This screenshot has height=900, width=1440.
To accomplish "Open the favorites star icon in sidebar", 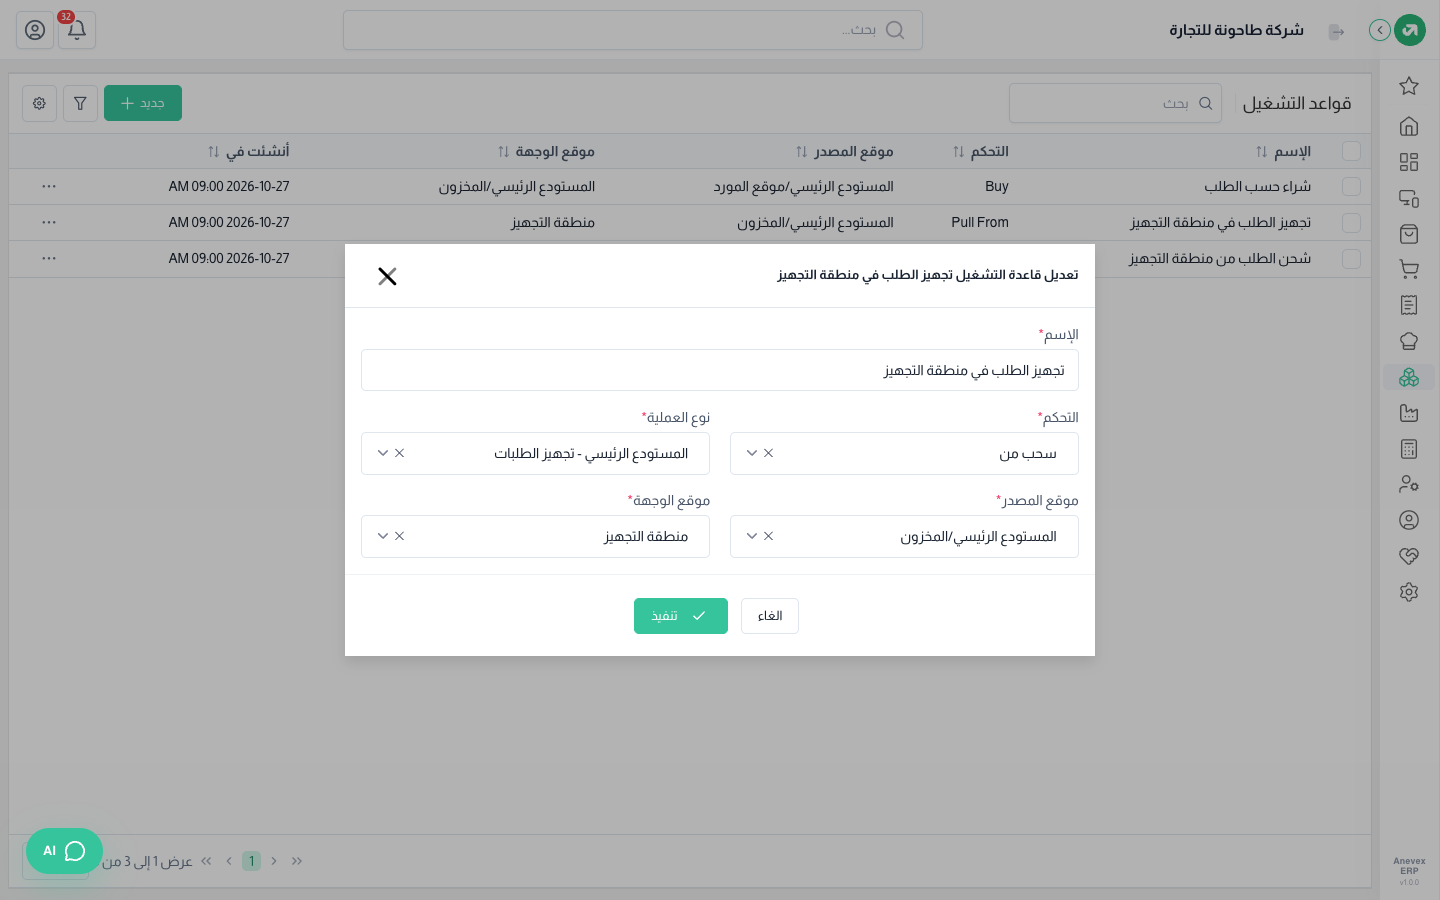I will pyautogui.click(x=1409, y=86).
